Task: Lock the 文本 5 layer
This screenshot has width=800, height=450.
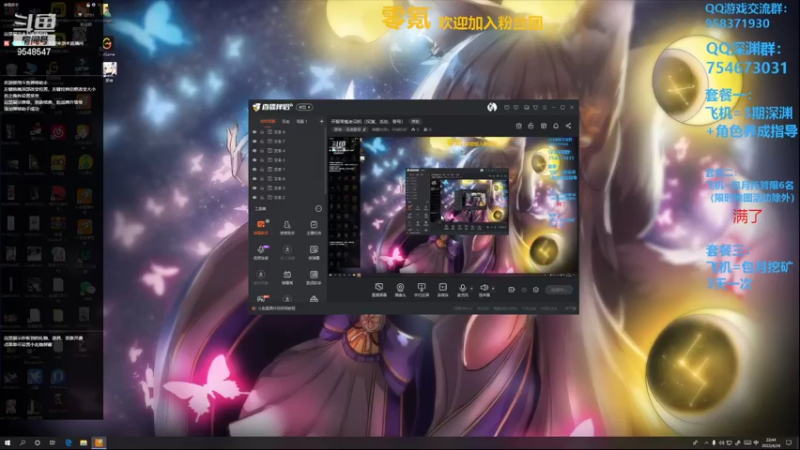Action: (x=262, y=188)
